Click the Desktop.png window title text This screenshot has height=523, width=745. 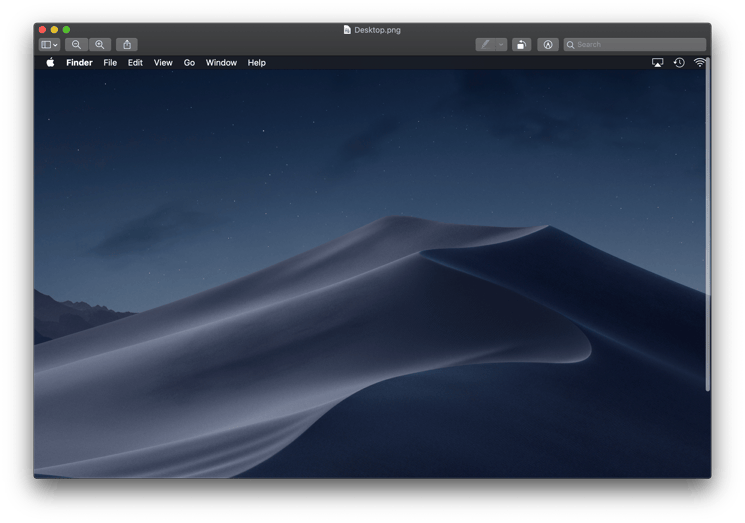point(377,30)
